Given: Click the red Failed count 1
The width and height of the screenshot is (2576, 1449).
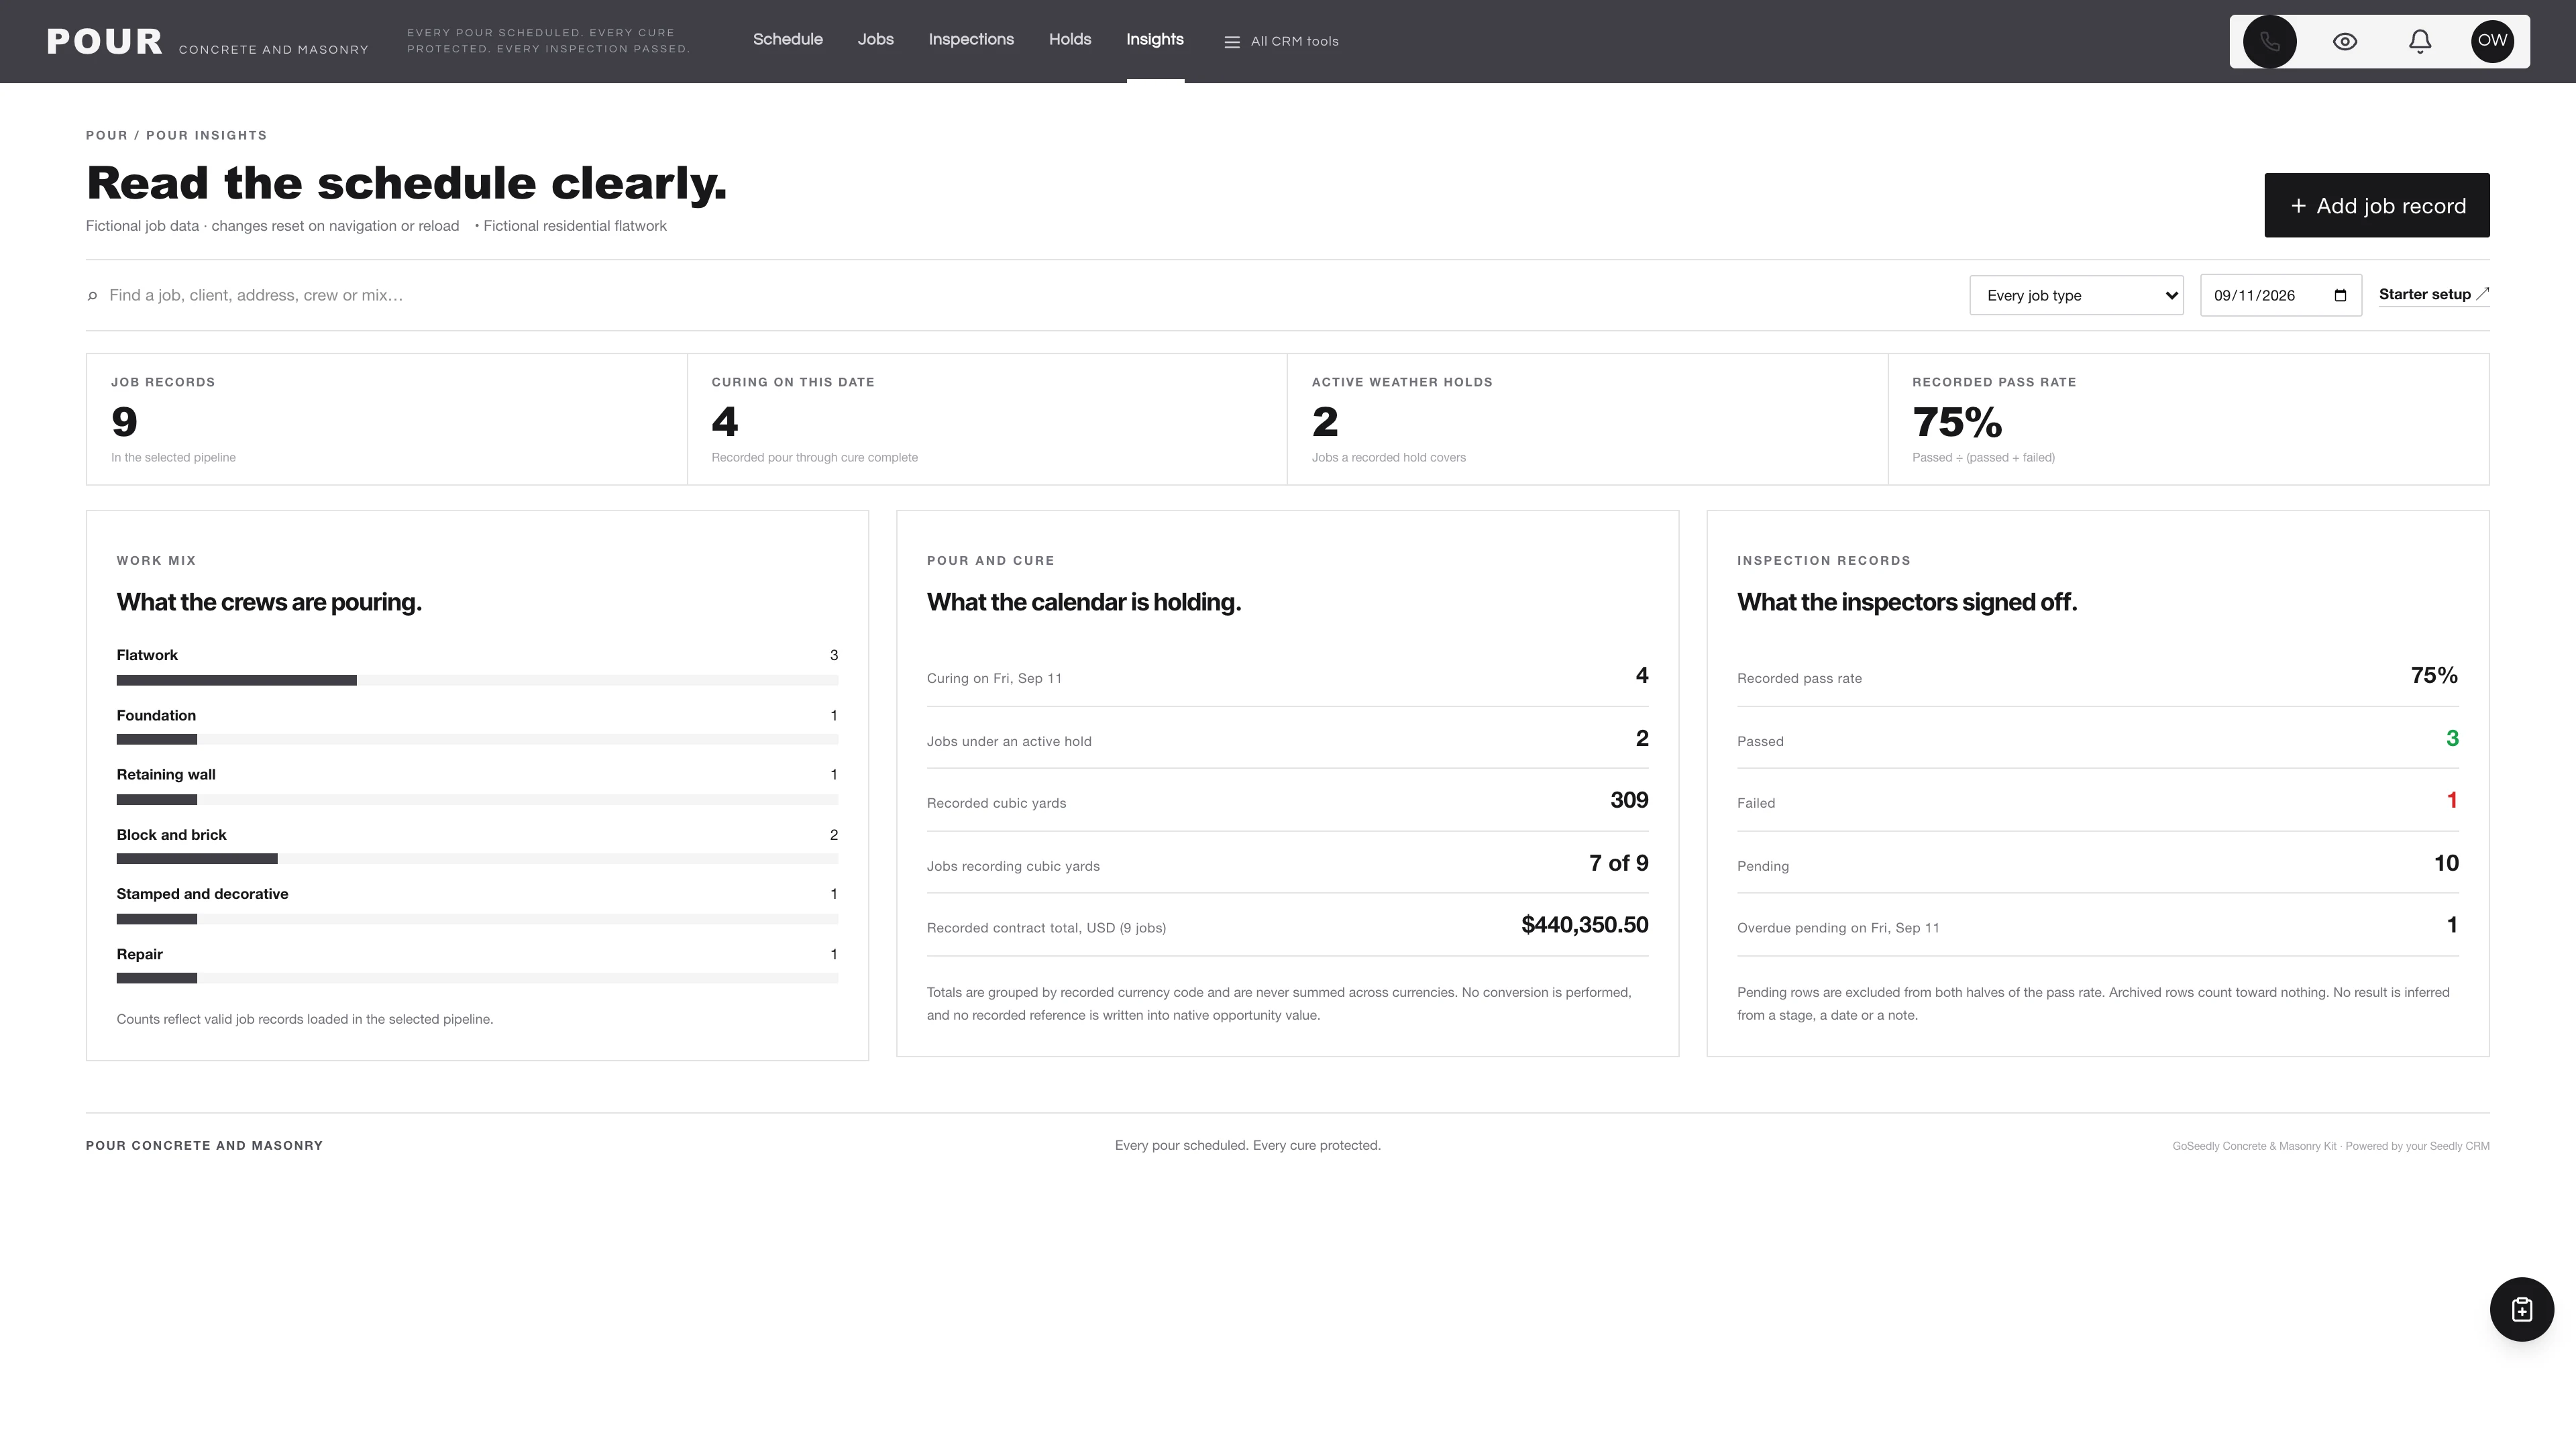Looking at the screenshot, I should click(2451, 800).
